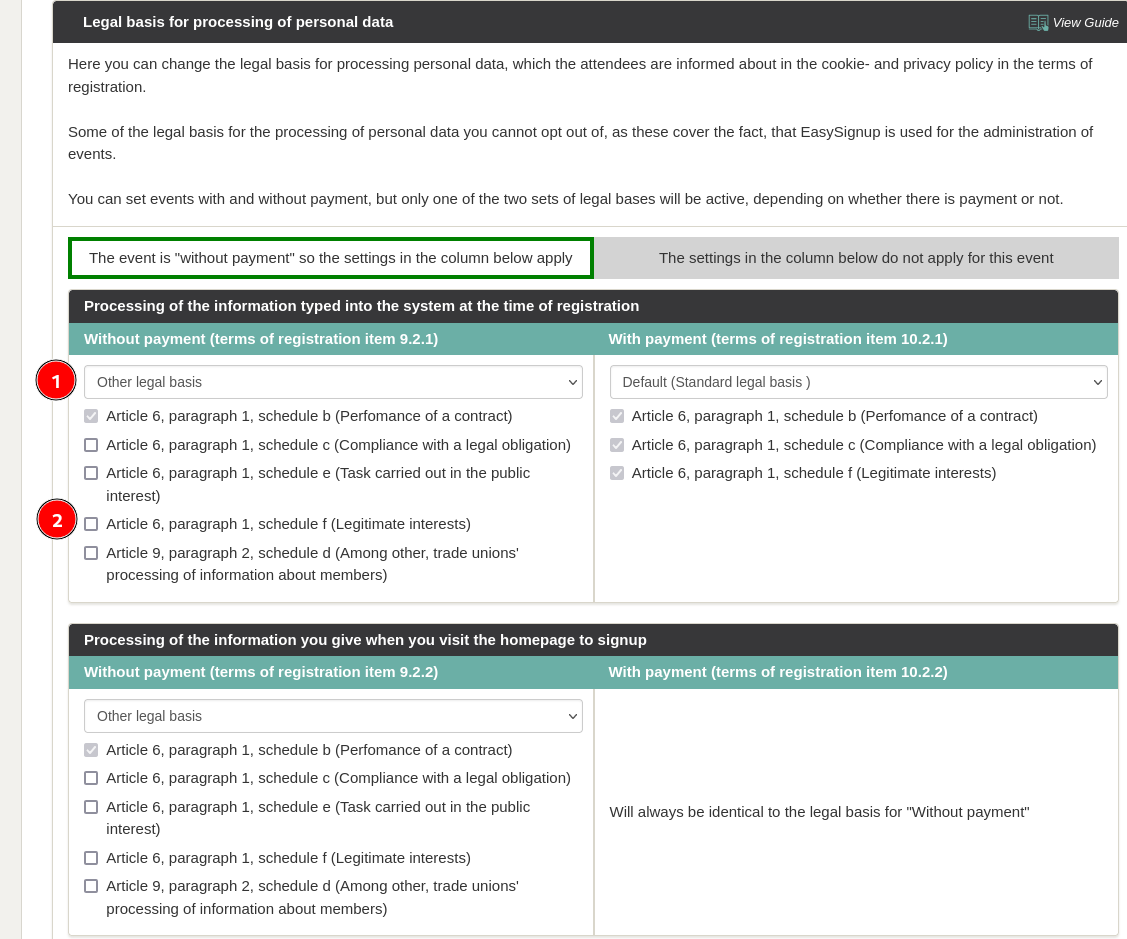1127x939 pixels.
Task: Click 'Without payment (terms of registration item 9.2.2)' header
Action: [x=261, y=672]
